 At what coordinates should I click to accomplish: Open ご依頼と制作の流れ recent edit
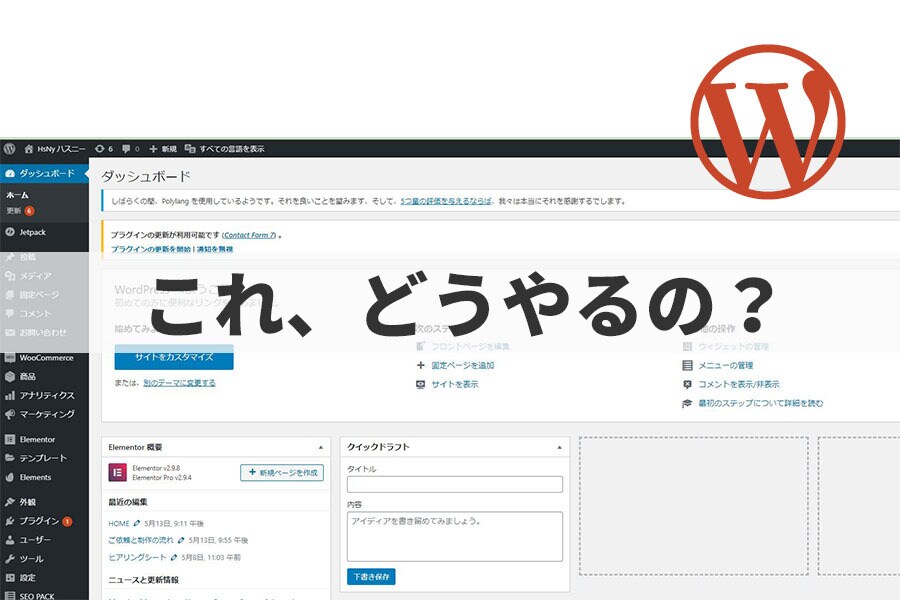coord(141,540)
